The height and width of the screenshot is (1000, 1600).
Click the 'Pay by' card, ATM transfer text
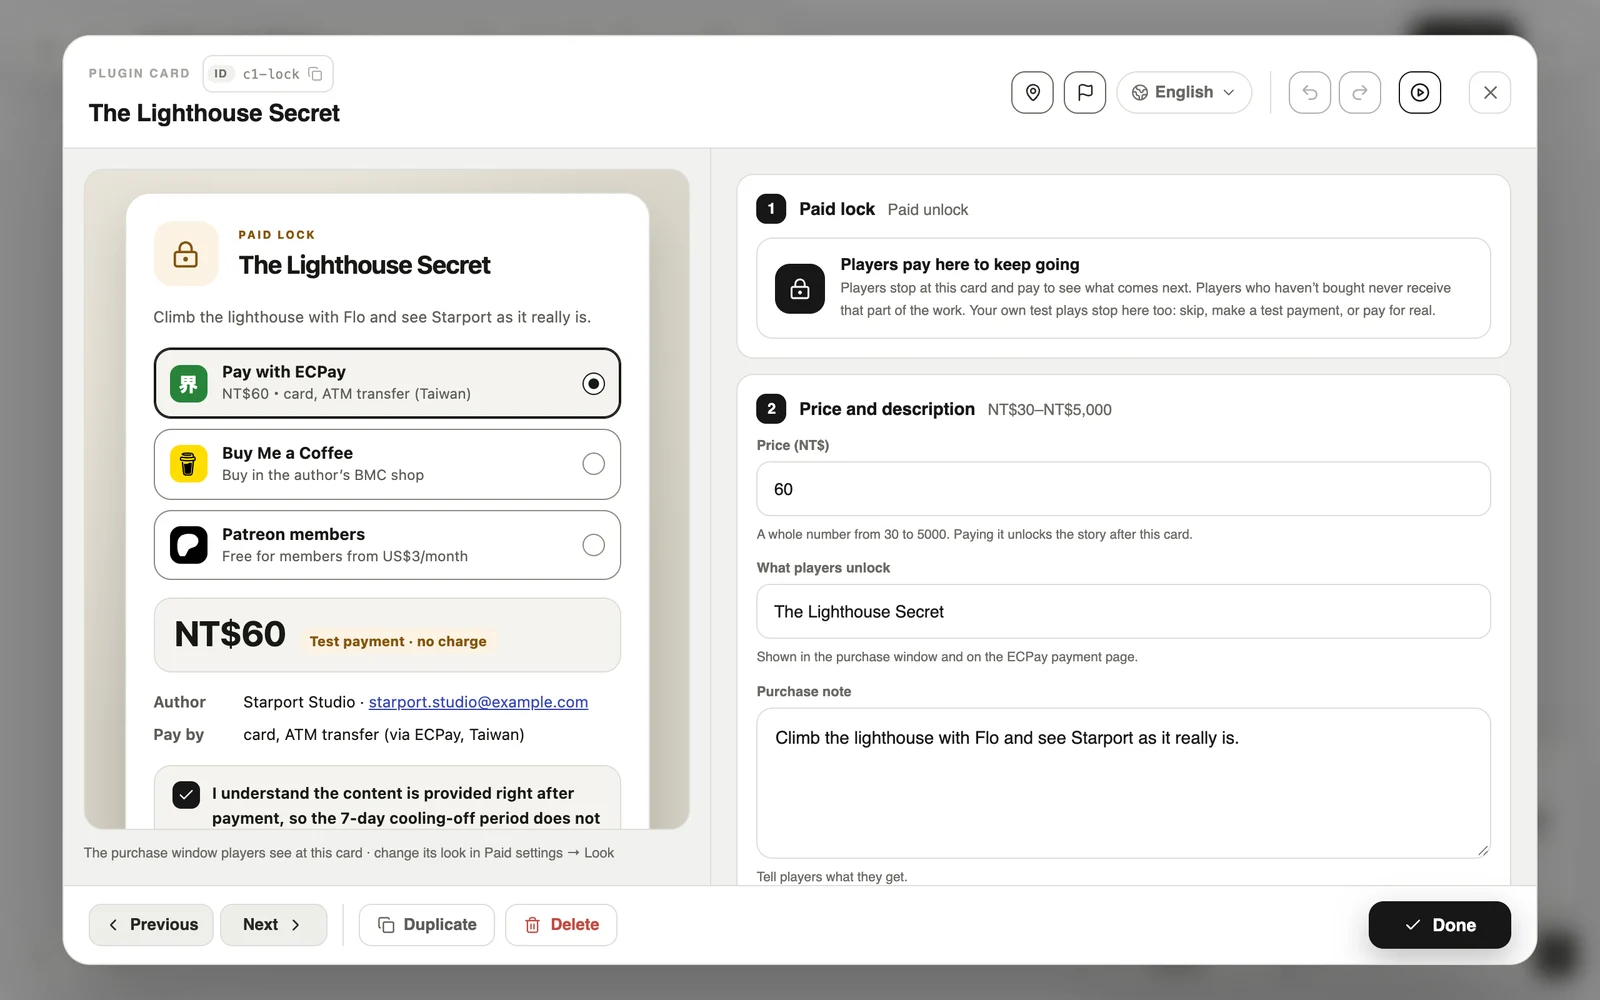pyautogui.click(x=384, y=734)
